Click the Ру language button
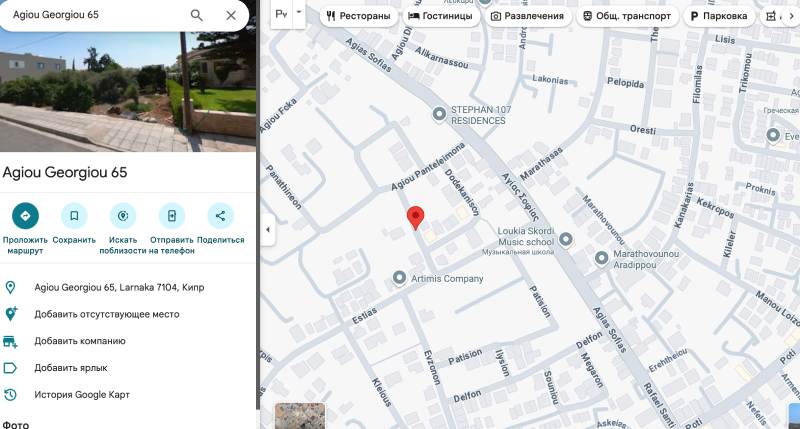 click(282, 14)
